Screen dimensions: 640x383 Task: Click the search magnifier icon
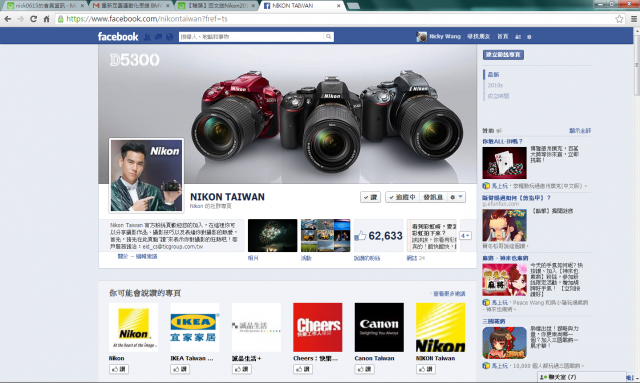click(x=328, y=37)
